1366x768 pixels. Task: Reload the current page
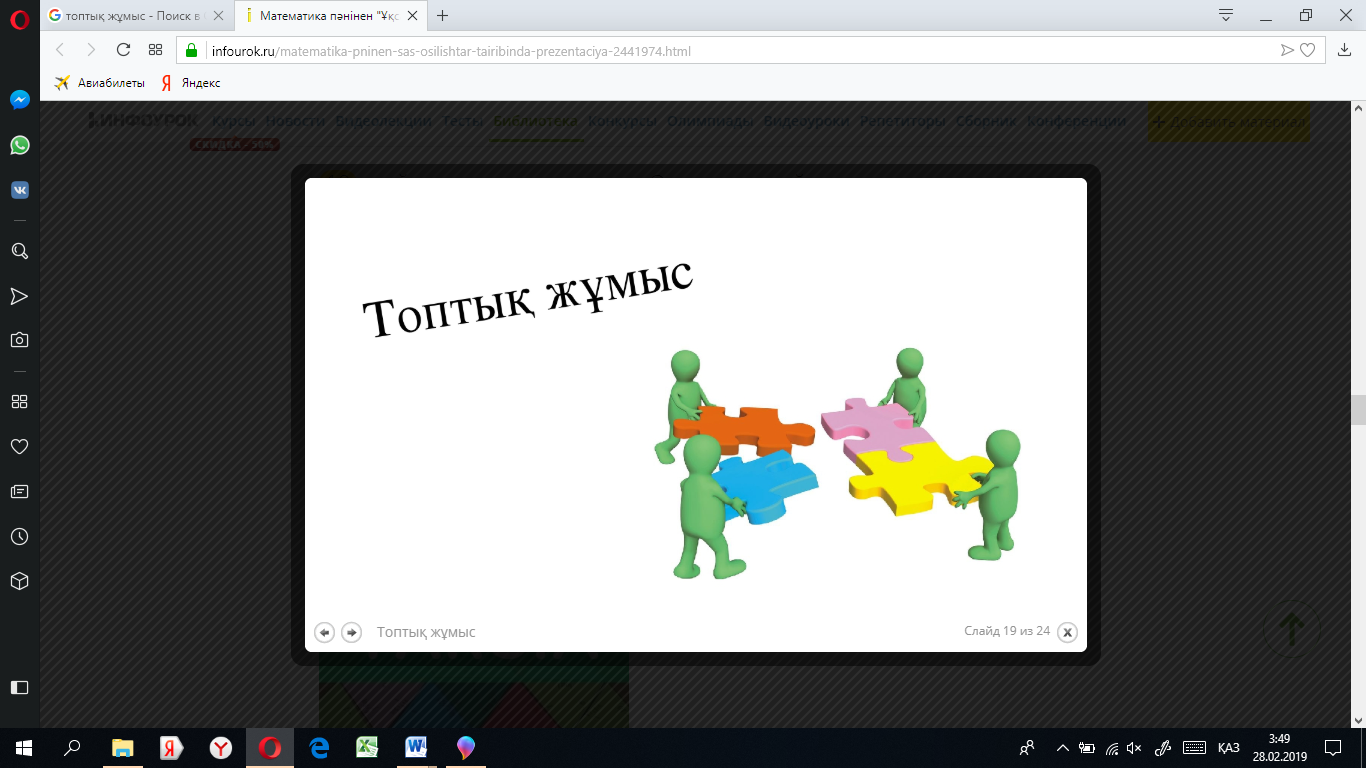click(123, 50)
